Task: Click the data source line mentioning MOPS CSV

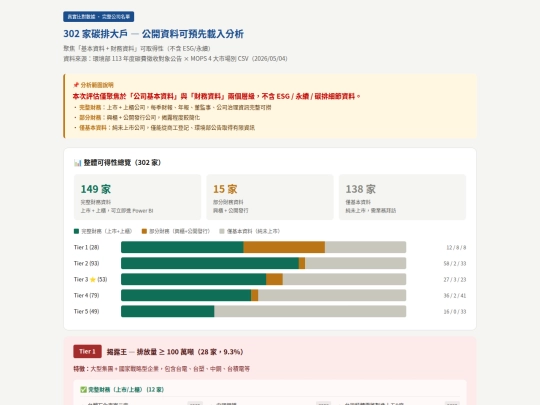Action: tap(175, 59)
